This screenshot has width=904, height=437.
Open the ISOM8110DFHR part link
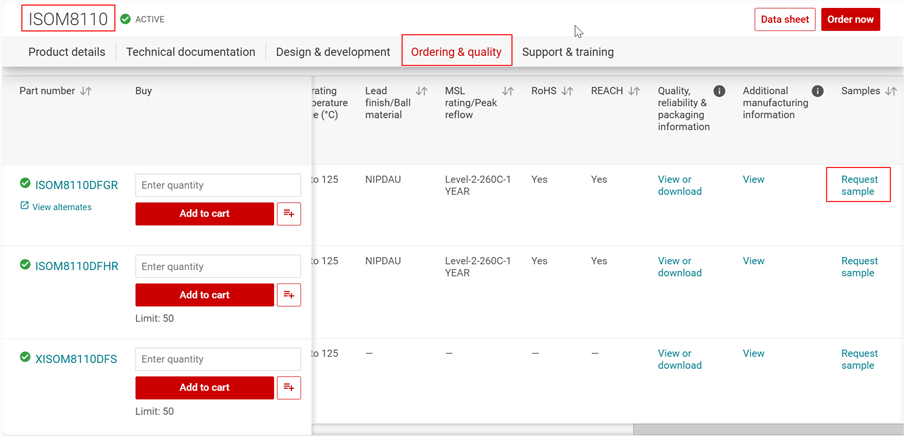(77, 266)
